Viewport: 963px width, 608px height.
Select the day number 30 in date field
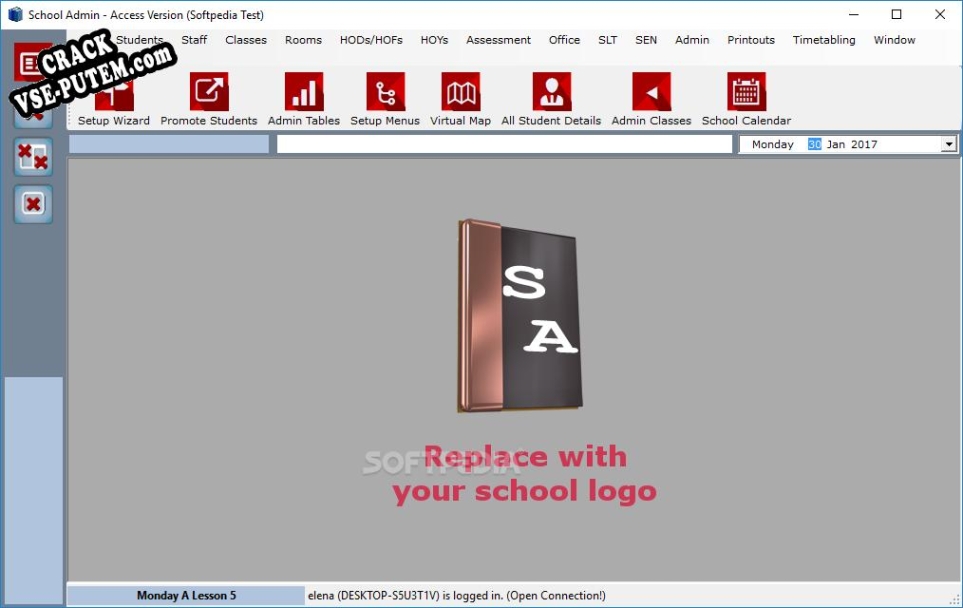pyautogui.click(x=814, y=144)
